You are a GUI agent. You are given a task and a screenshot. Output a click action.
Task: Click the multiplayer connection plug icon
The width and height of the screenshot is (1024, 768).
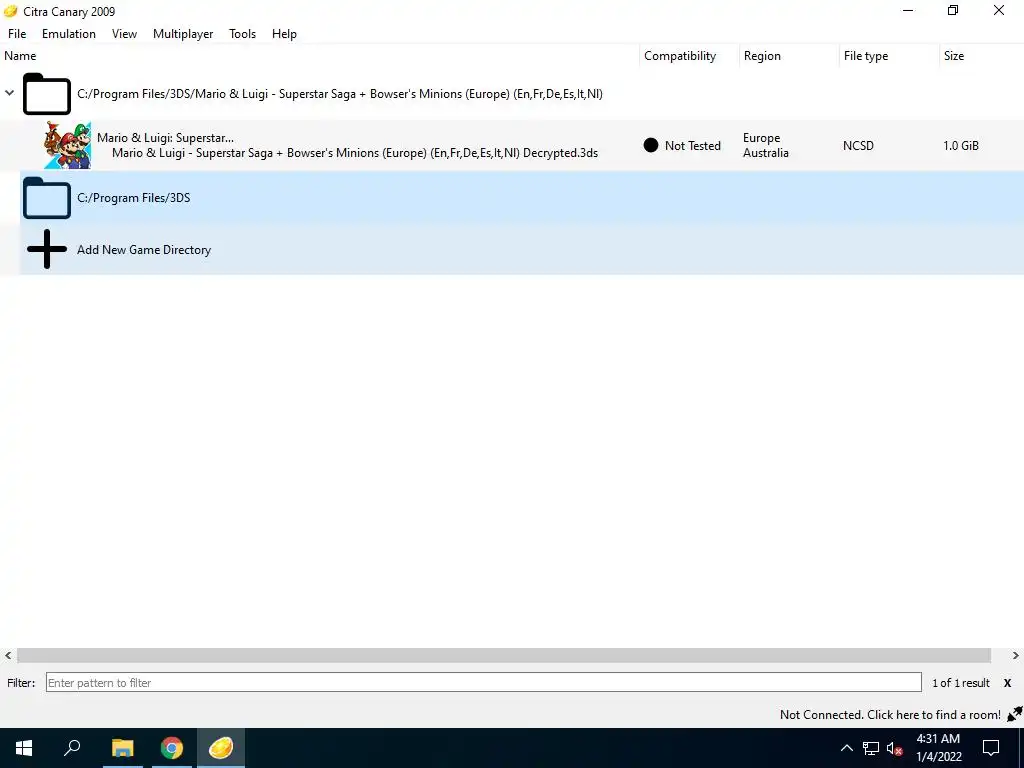click(x=1014, y=714)
